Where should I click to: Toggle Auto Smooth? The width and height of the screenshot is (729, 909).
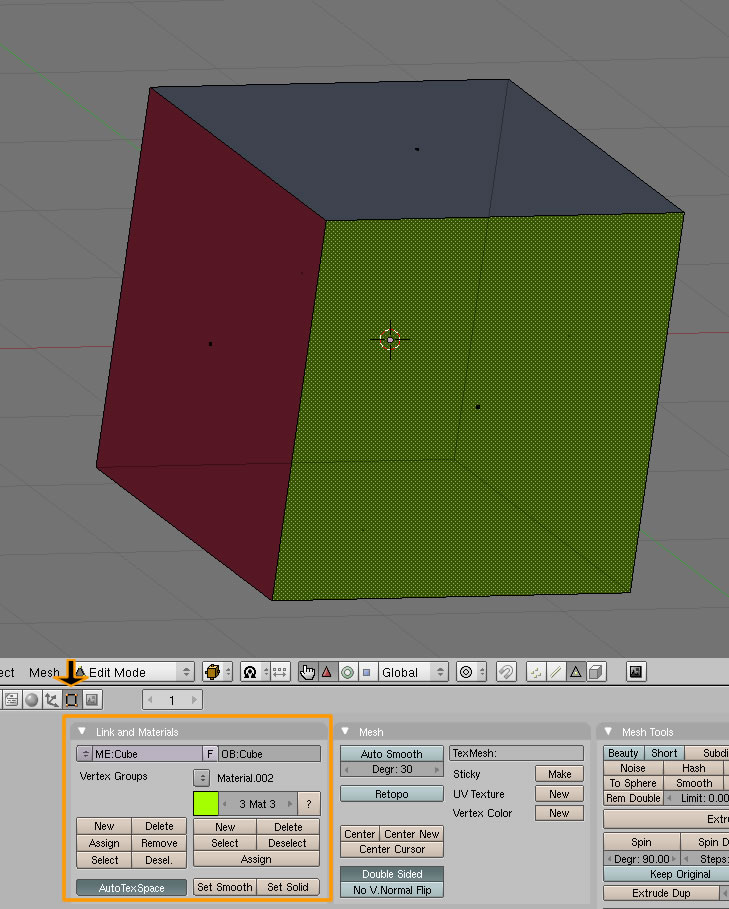392,754
